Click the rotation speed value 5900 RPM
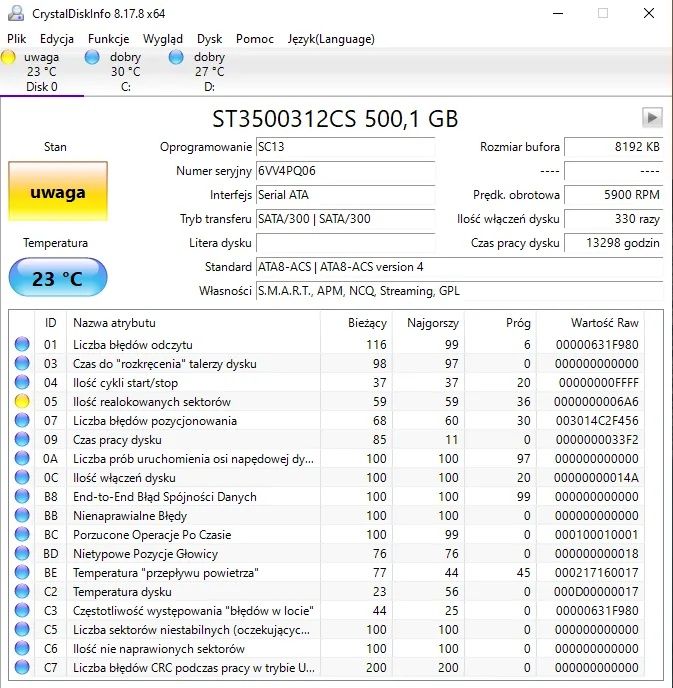 coord(613,195)
